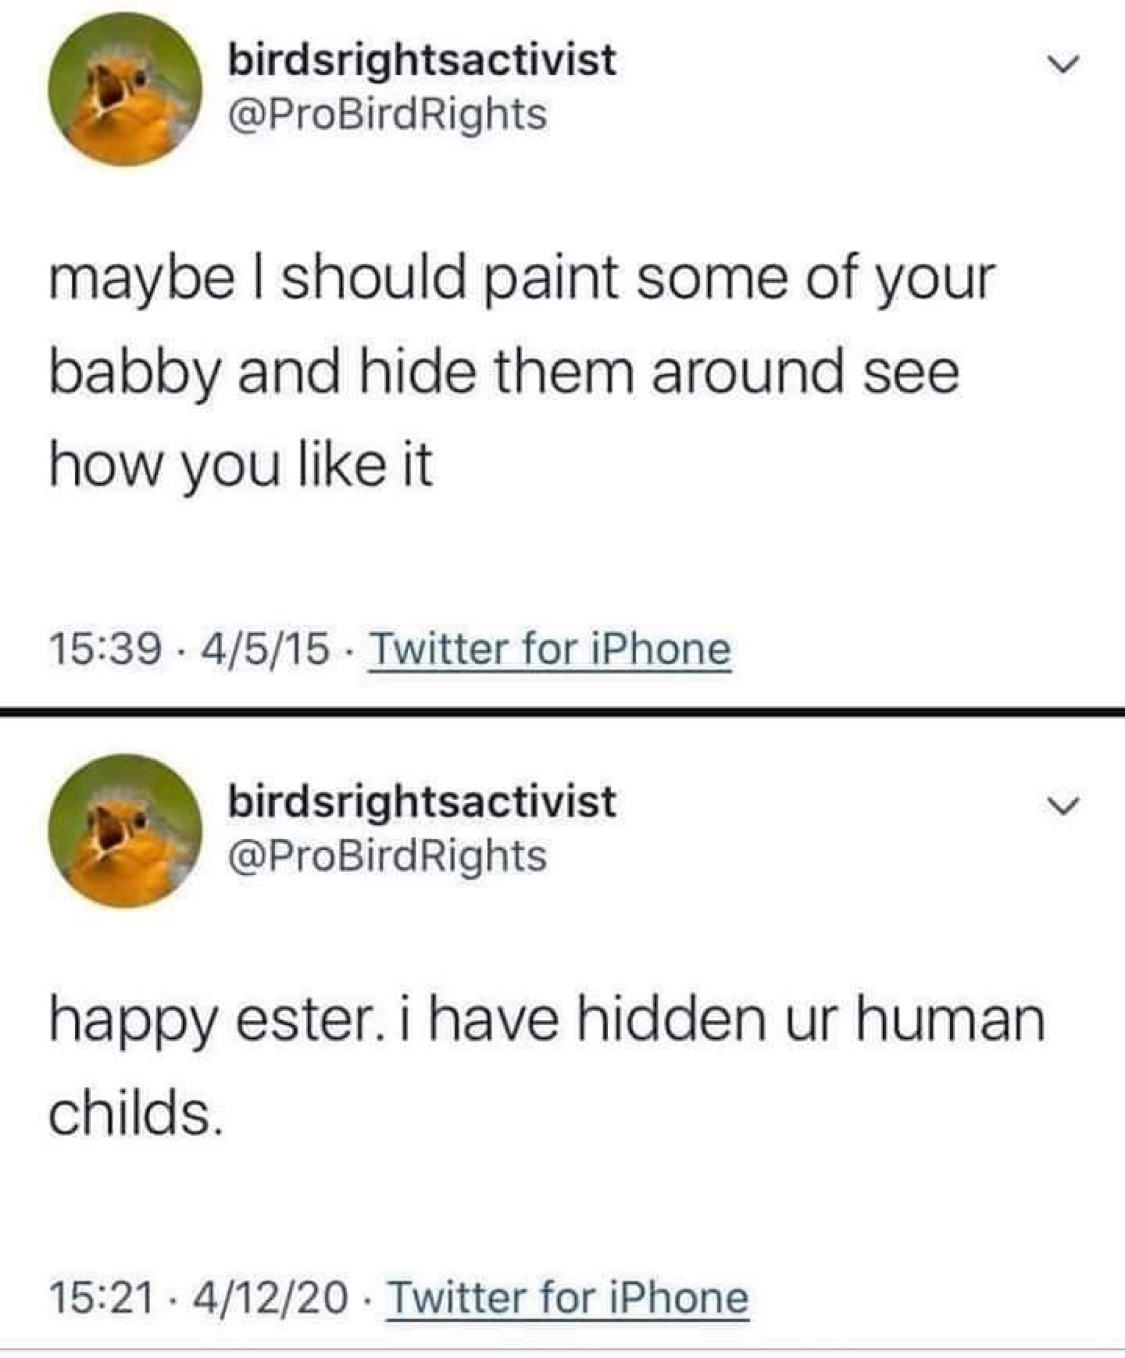The image size is (1125, 1358).
Task: Click the word 'childs.' in second tweet
Action: 134,1113
